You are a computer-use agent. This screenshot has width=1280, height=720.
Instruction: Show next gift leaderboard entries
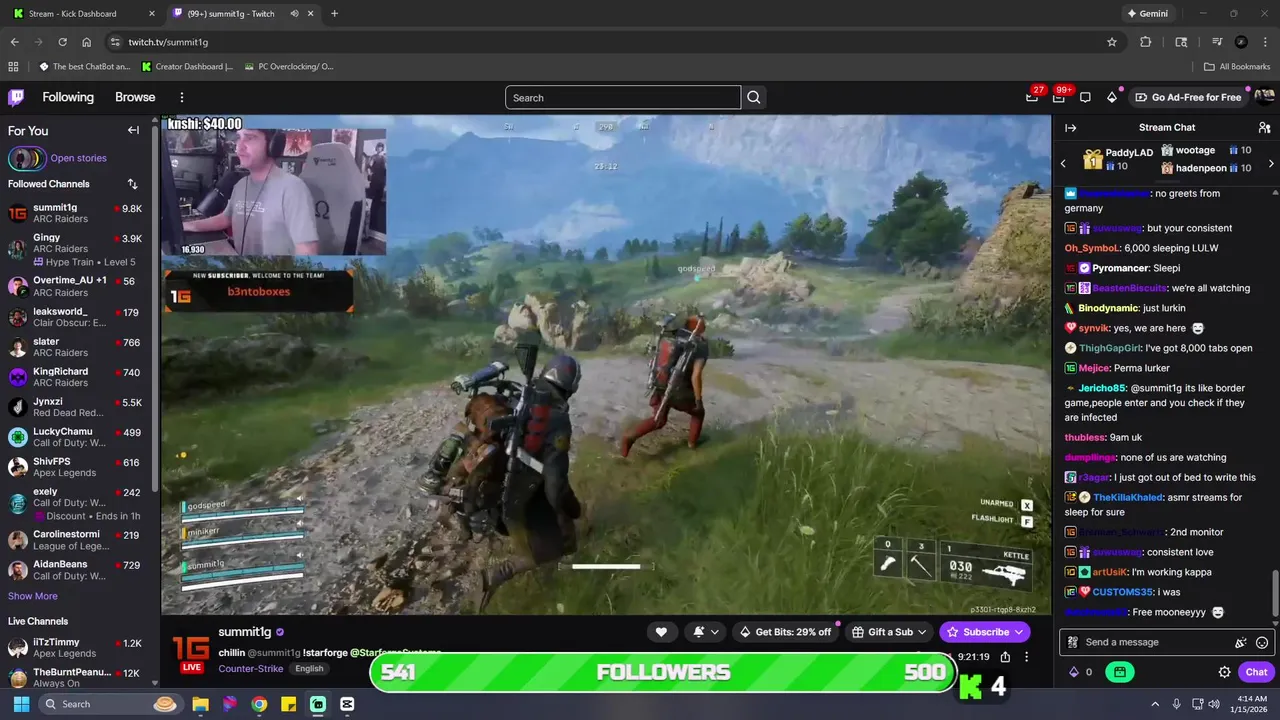(x=1271, y=163)
